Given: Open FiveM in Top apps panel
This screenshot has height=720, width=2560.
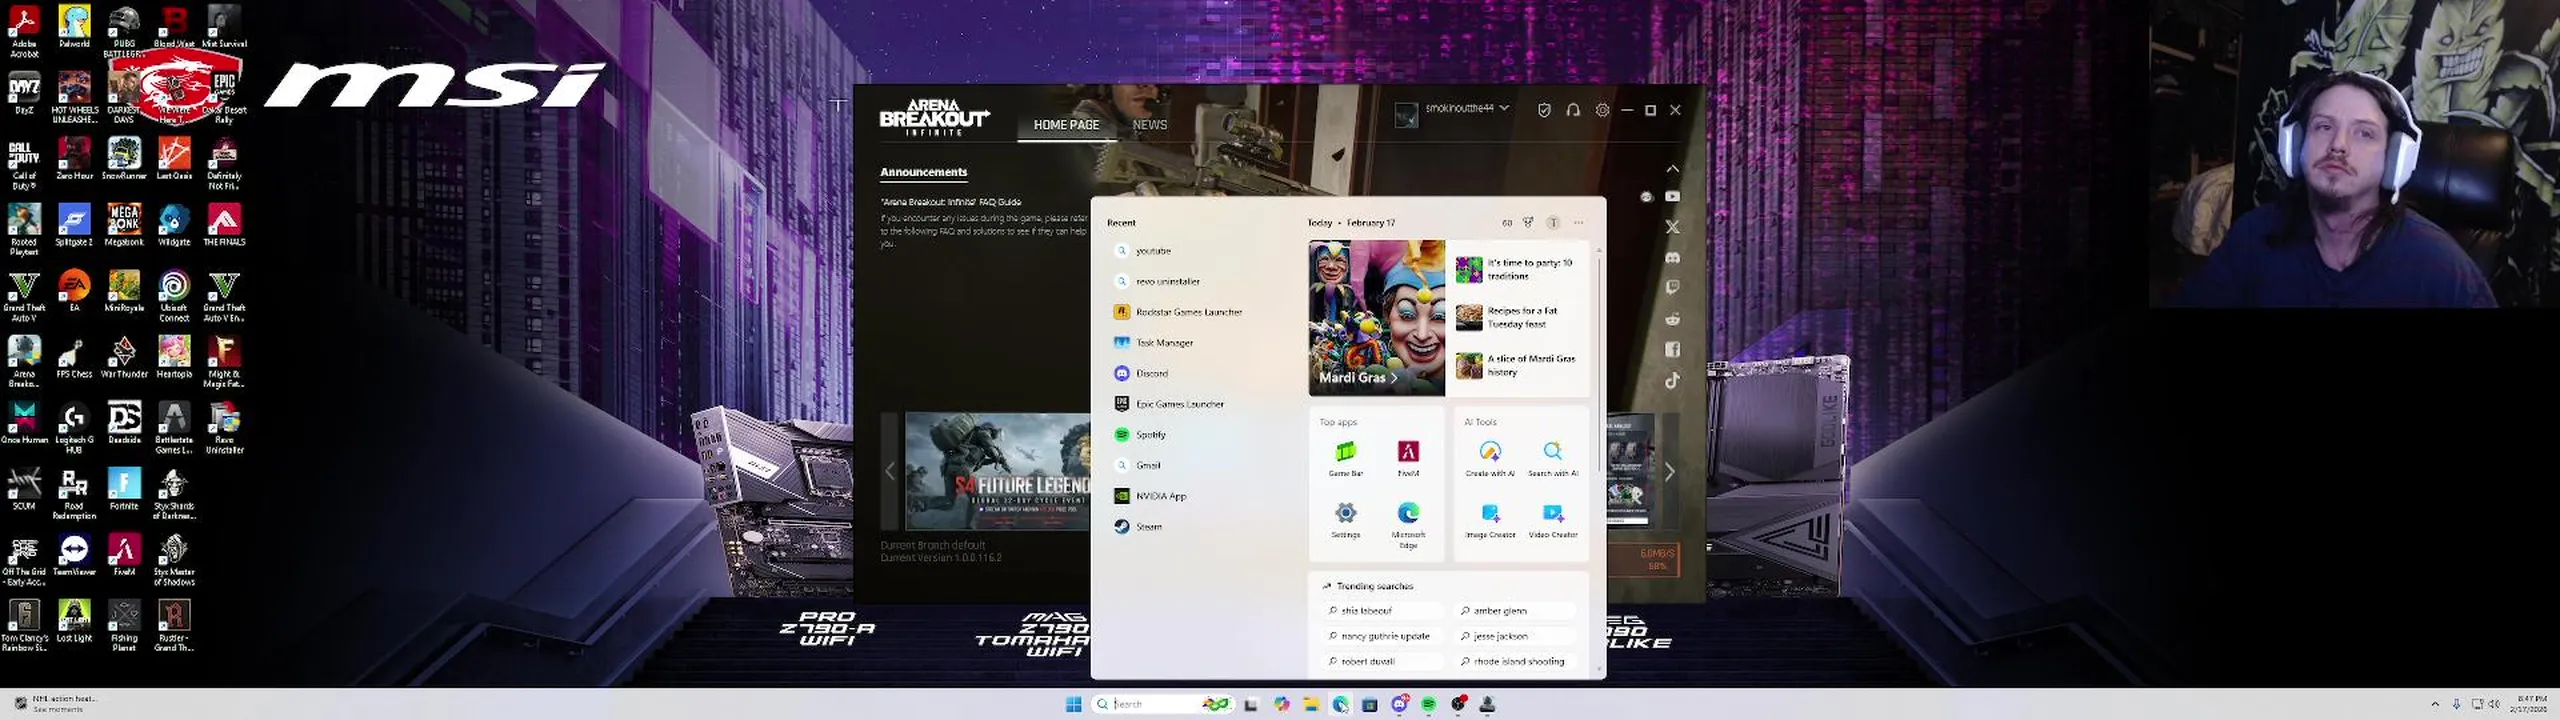Looking at the screenshot, I should click(1408, 458).
